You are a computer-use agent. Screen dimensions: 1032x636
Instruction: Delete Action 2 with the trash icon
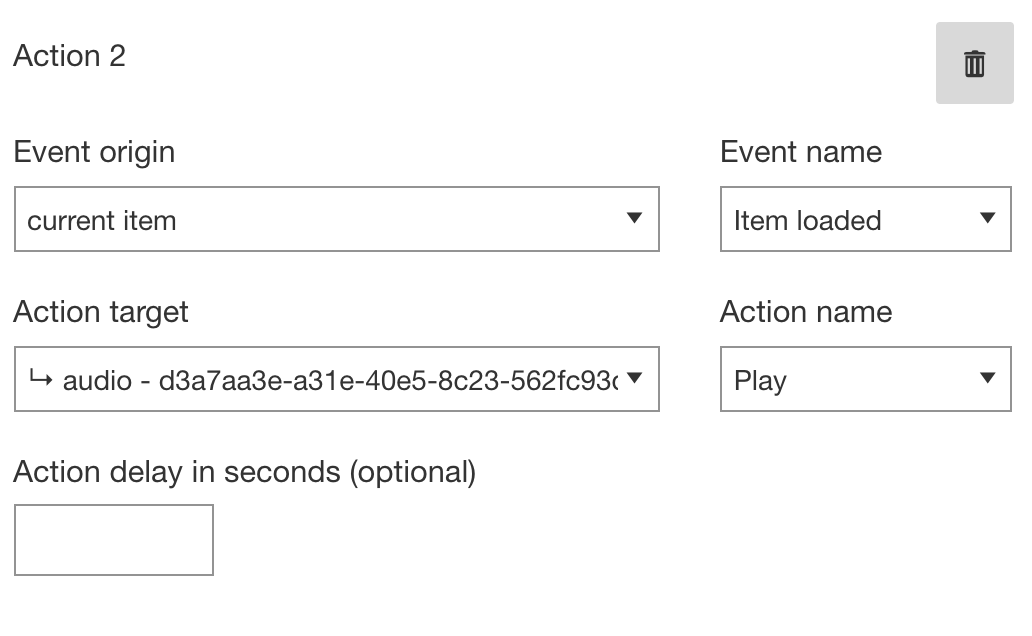pos(975,63)
